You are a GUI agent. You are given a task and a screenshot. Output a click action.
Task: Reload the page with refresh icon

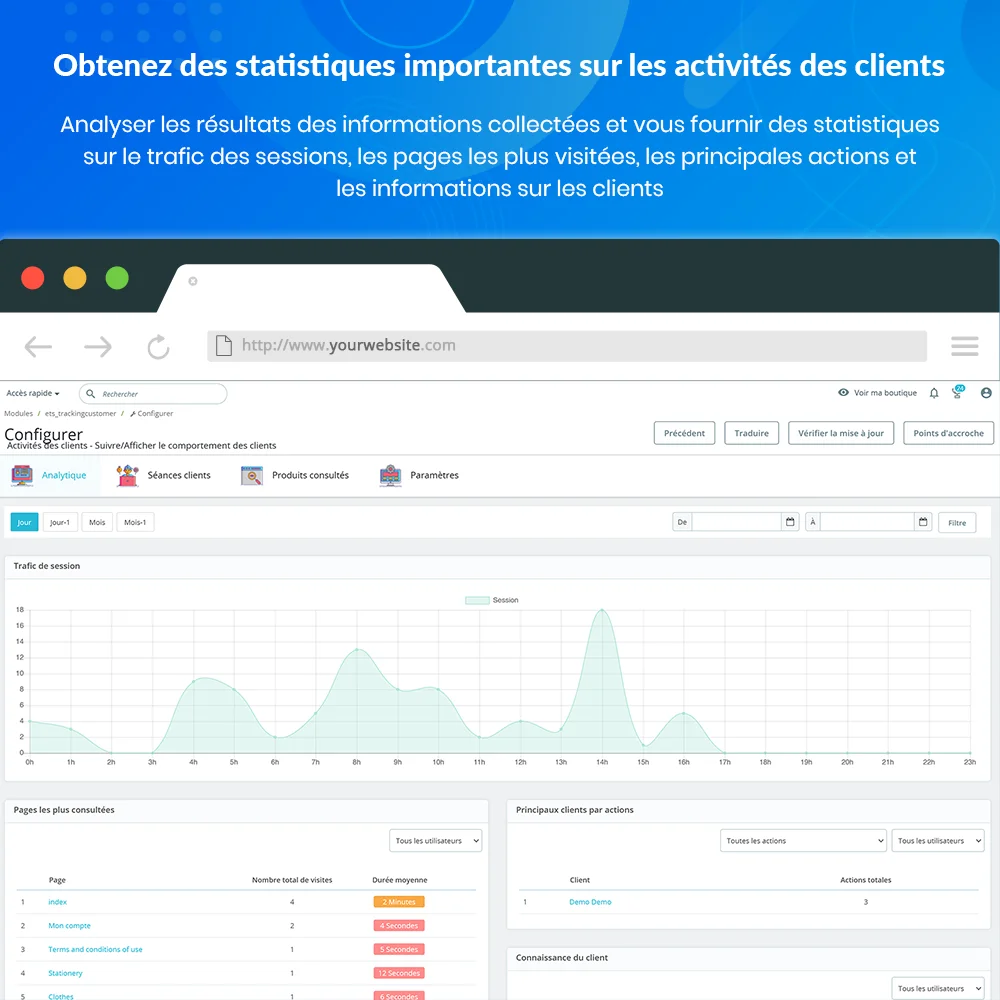click(158, 347)
